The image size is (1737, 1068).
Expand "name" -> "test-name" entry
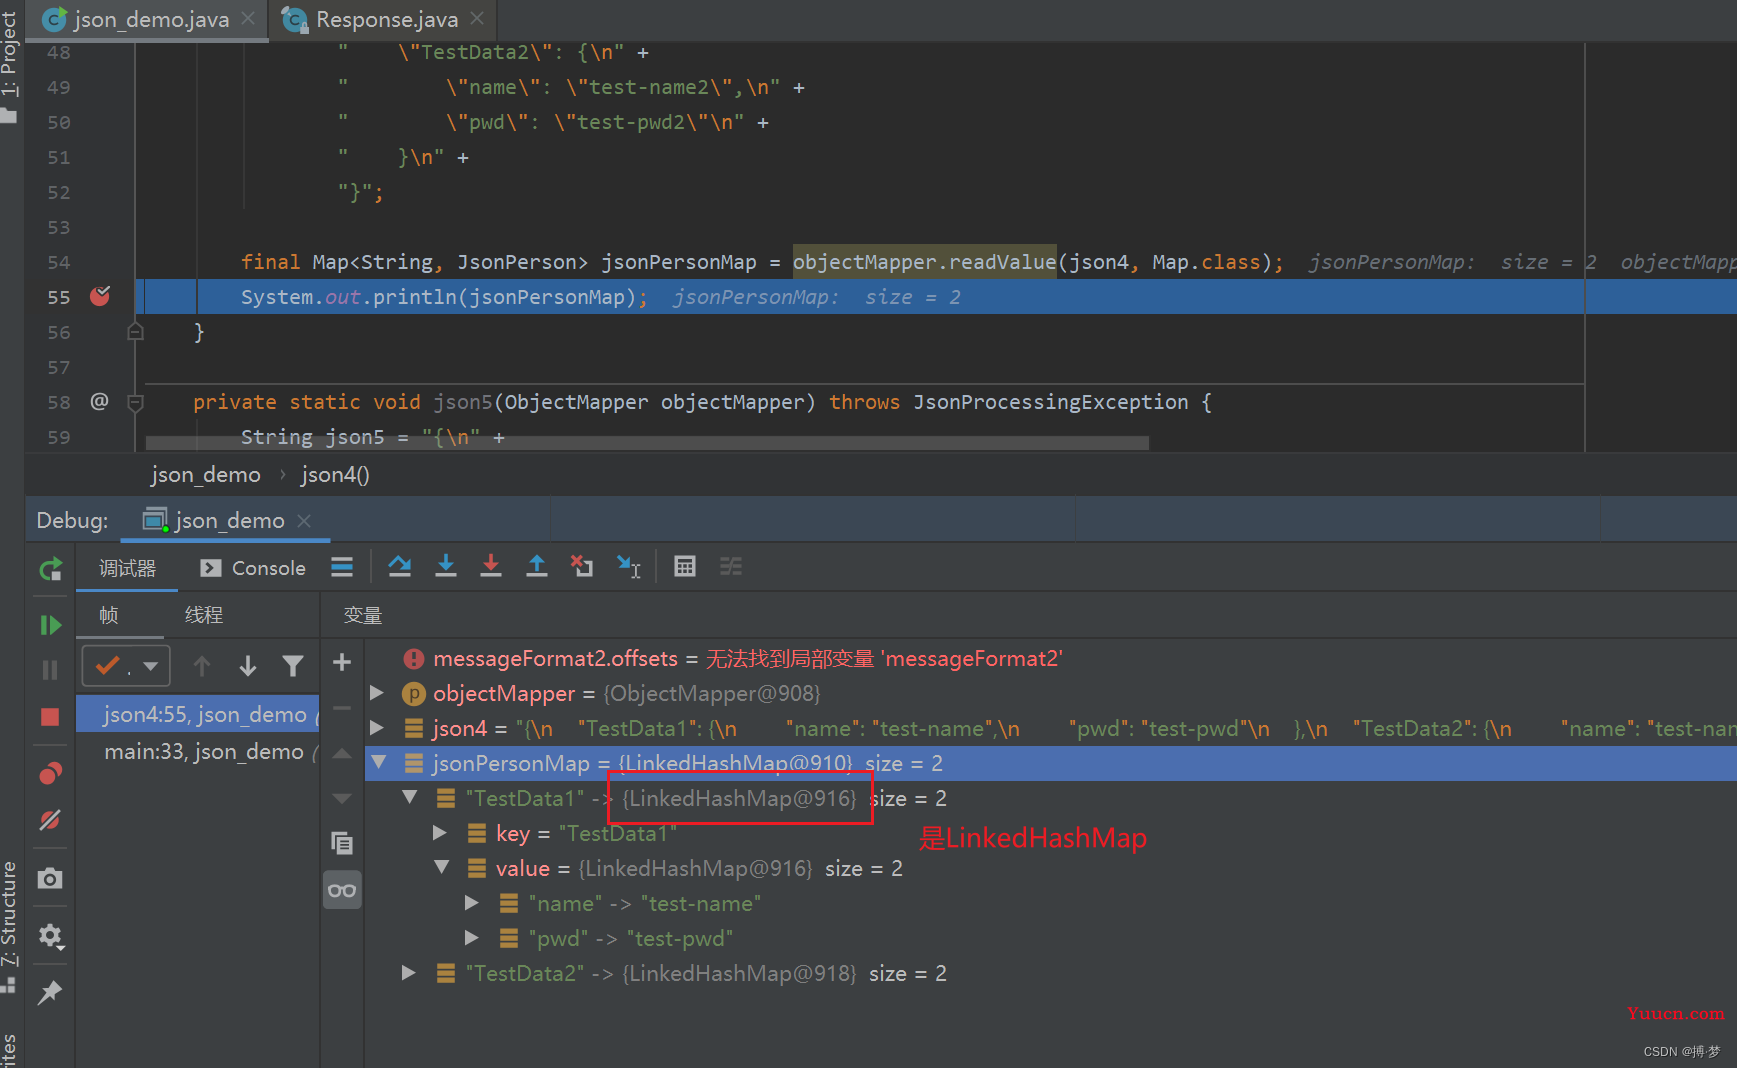click(472, 902)
